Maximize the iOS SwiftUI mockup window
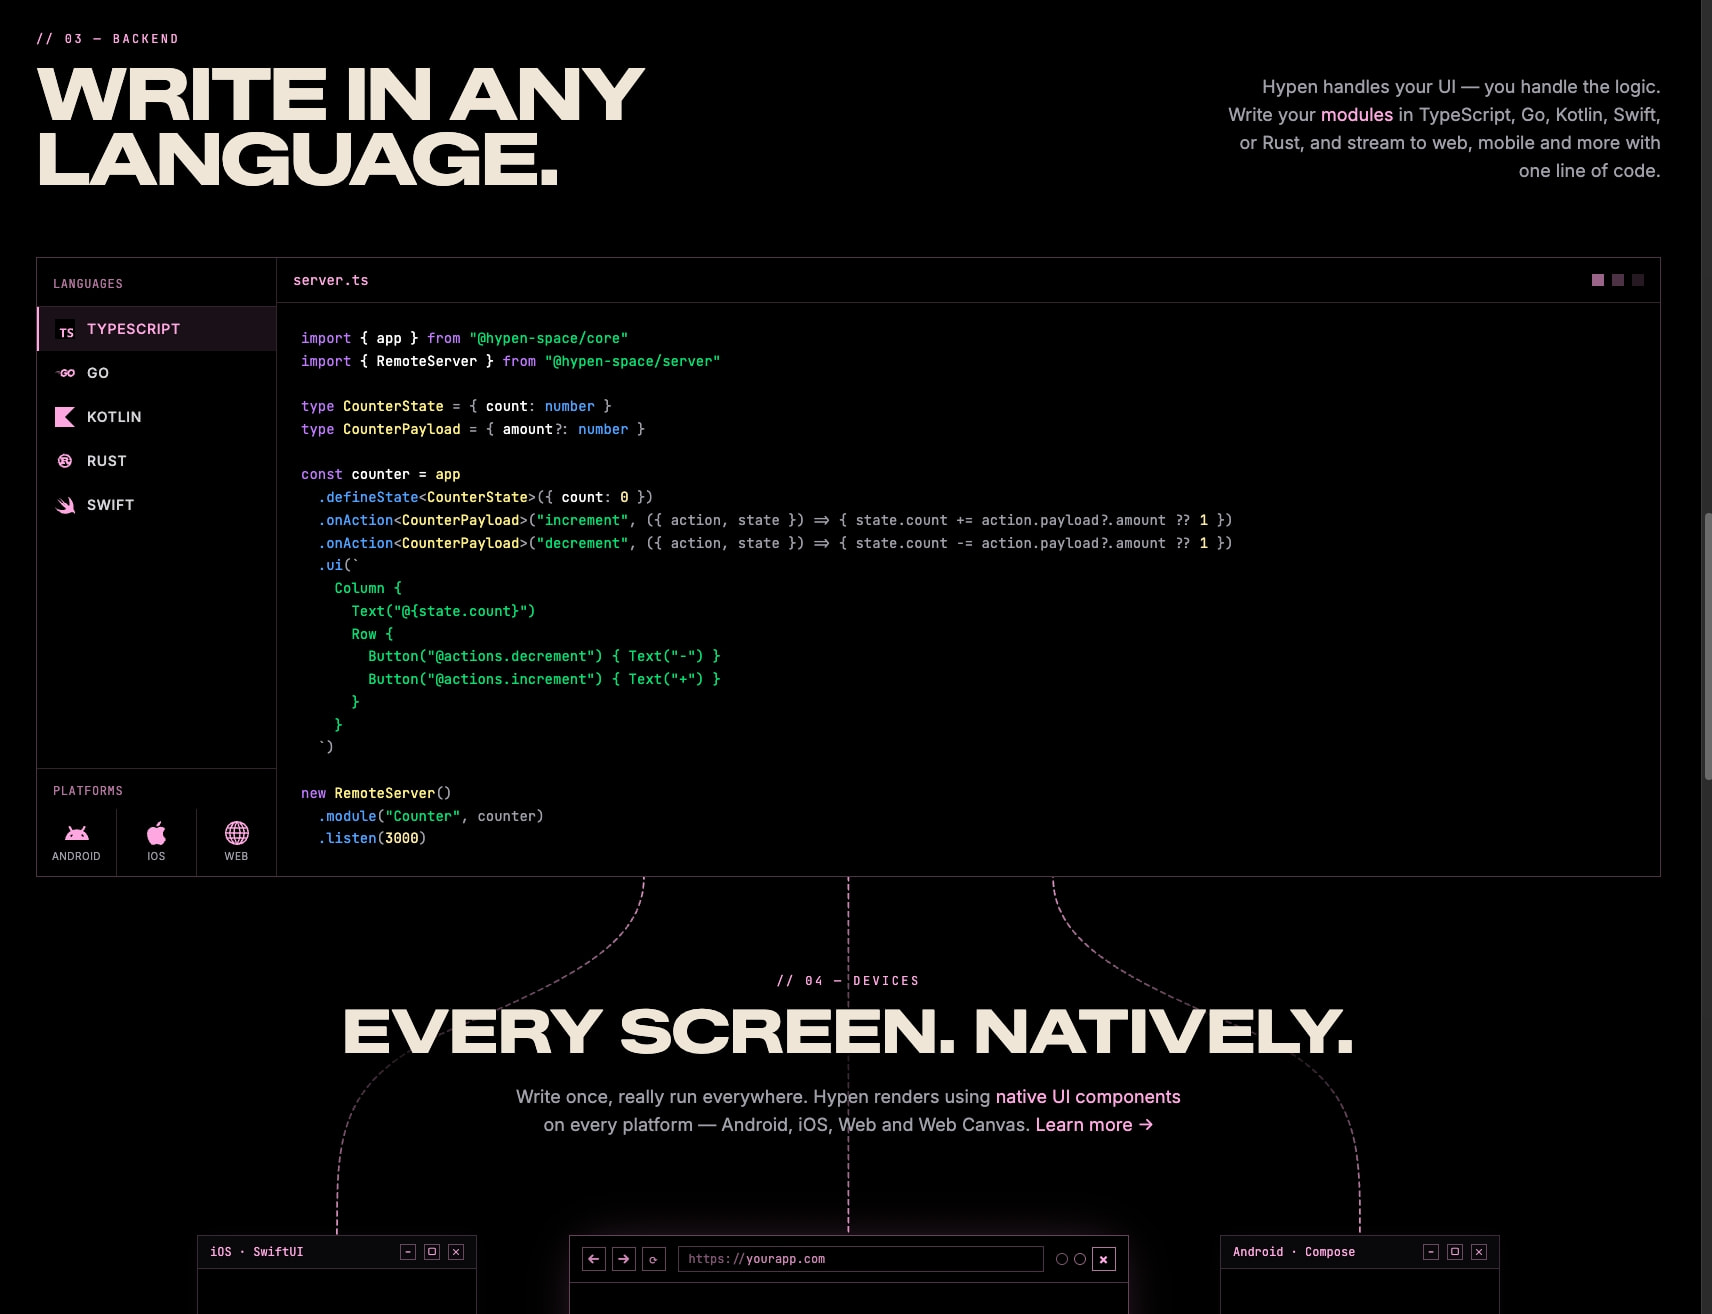The height and width of the screenshot is (1314, 1712). click(432, 1252)
